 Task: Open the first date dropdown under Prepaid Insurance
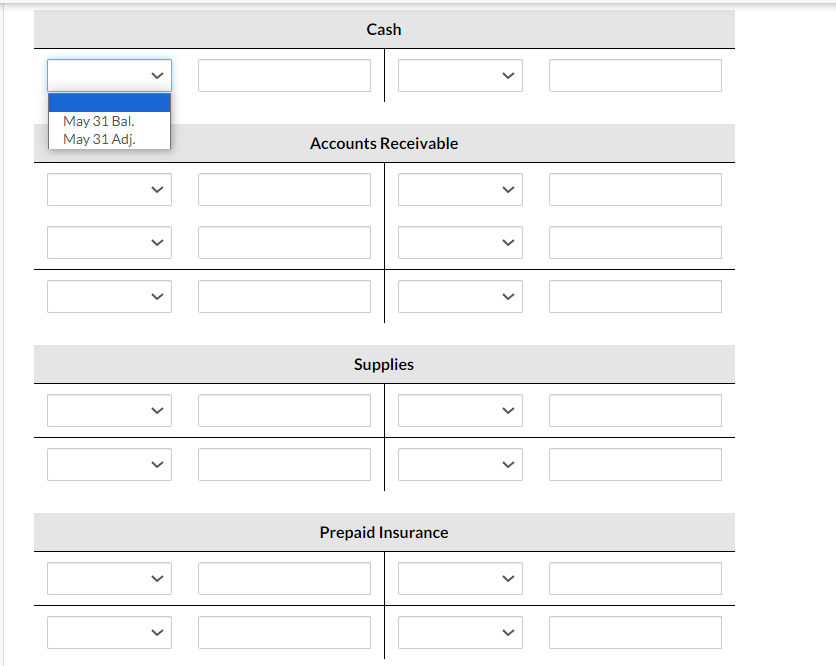(x=109, y=578)
